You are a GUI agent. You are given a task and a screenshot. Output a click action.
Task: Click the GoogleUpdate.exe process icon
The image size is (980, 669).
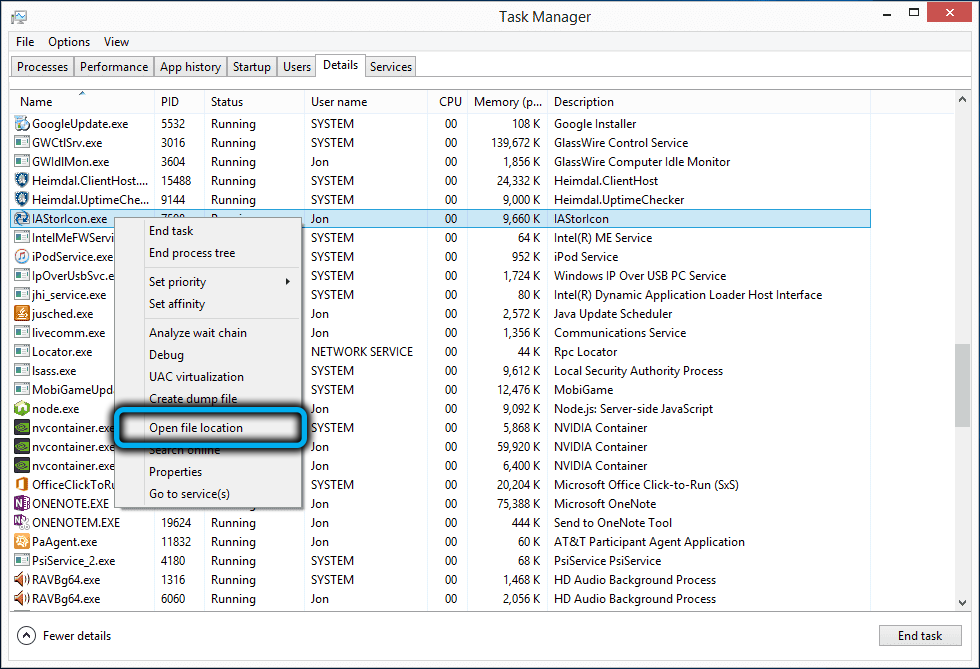(x=22, y=124)
